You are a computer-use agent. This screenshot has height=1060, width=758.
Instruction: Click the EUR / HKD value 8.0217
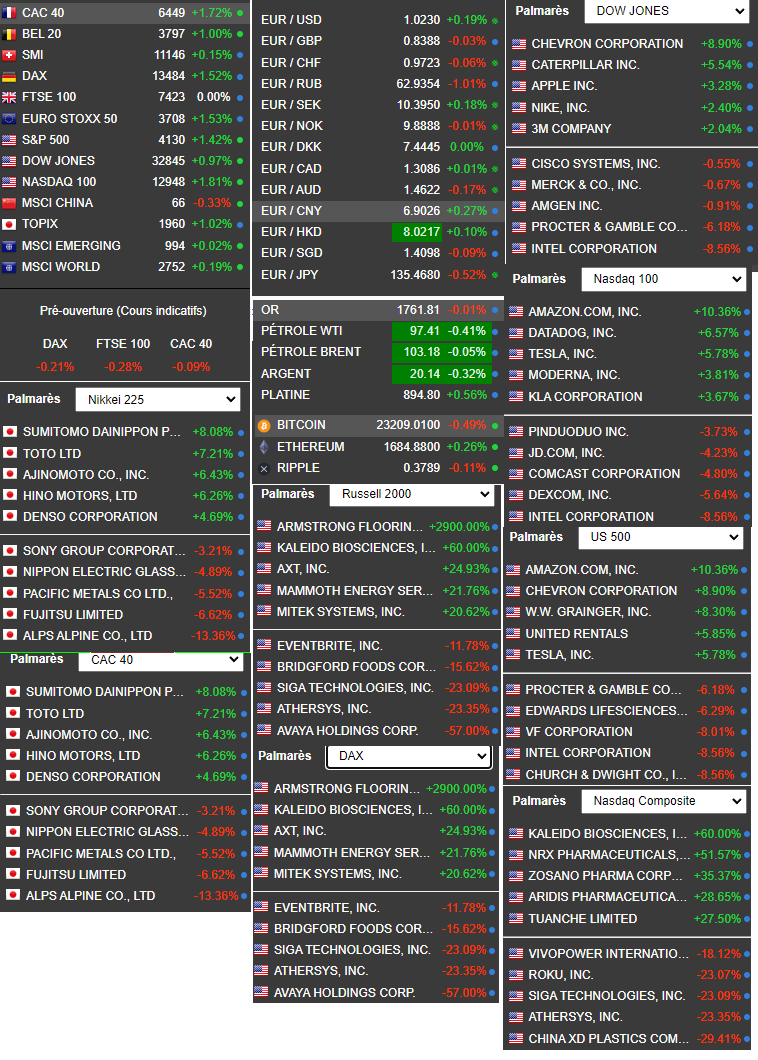point(417,232)
